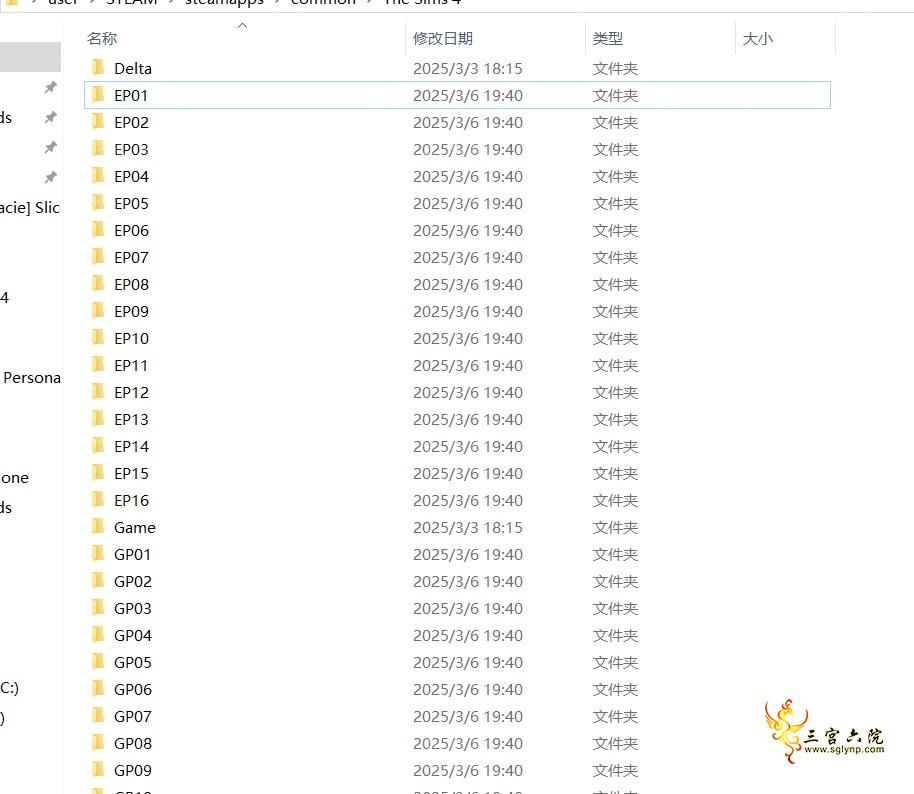Viewport: 914px width, 794px height.
Task: Select the folder name GP07
Action: coord(133,716)
